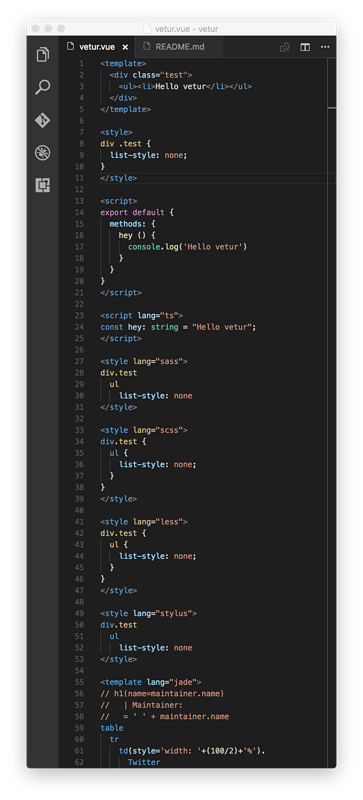The image size is (363, 800).
Task: Click the export default line
Action: pos(137,212)
